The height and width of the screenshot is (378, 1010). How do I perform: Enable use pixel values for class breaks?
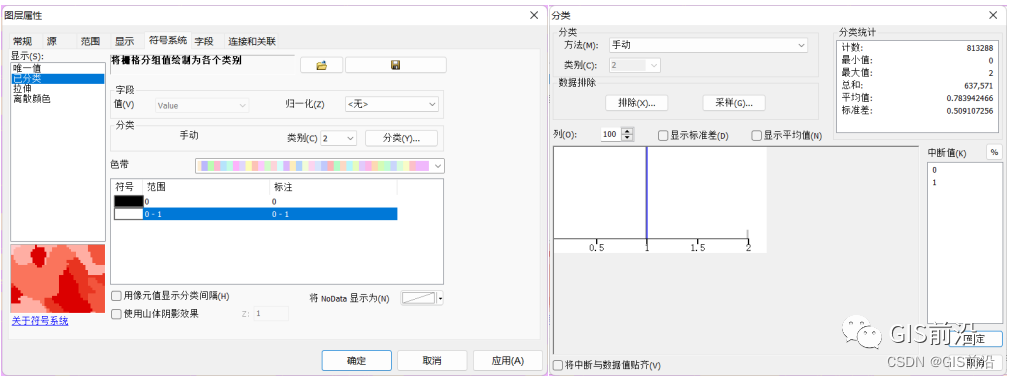coord(117,296)
